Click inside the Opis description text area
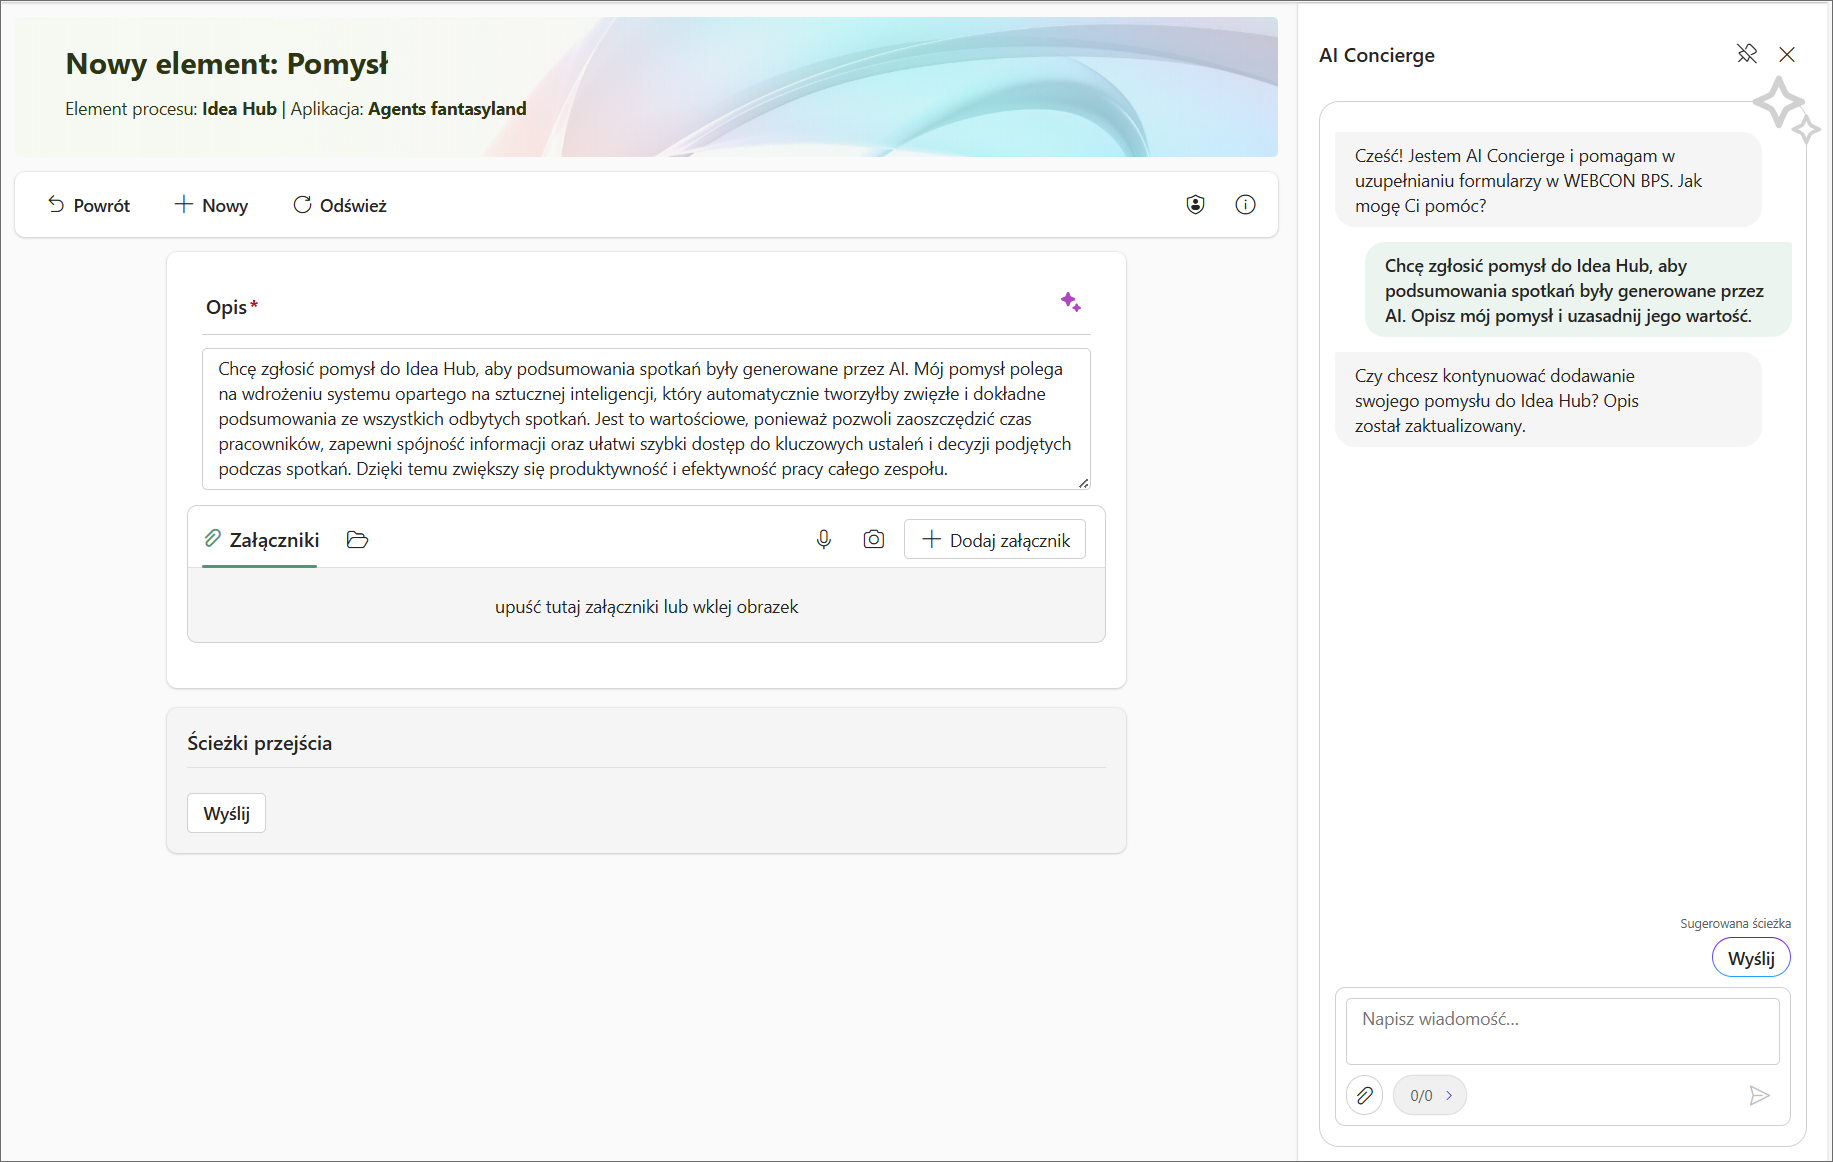This screenshot has width=1833, height=1162. pyautogui.click(x=645, y=418)
